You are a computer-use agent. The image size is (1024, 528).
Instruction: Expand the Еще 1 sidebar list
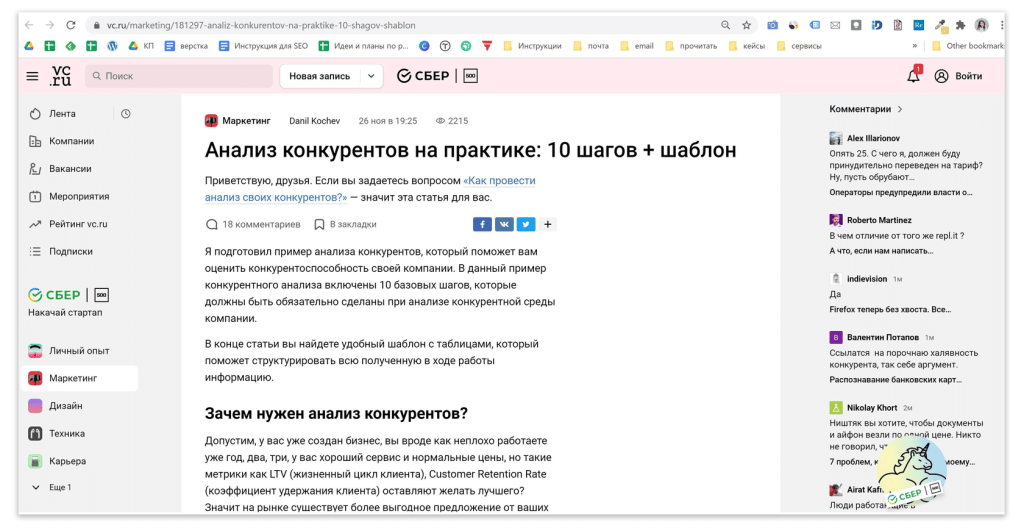(52, 487)
